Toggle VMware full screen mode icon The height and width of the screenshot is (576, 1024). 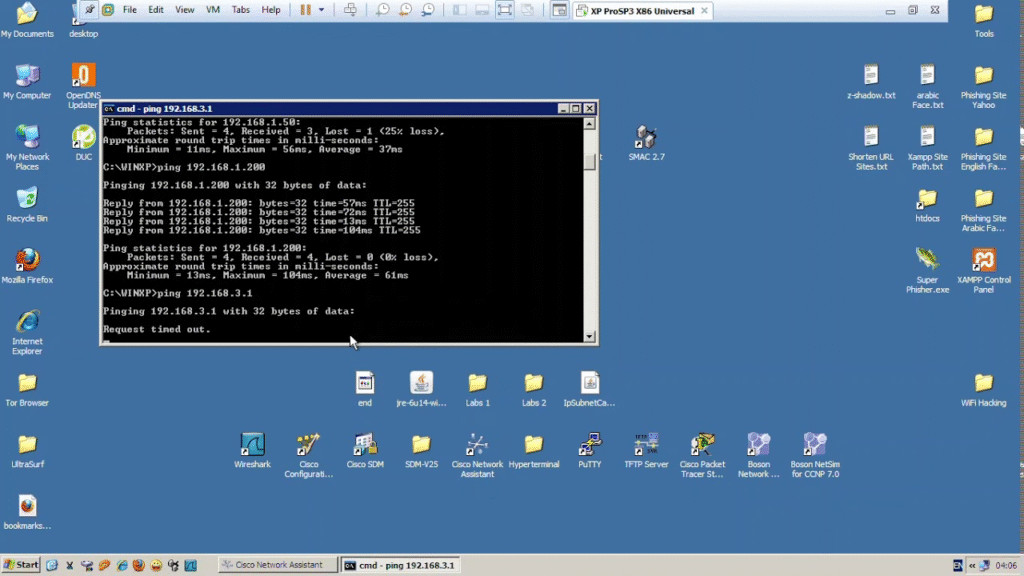(x=505, y=10)
